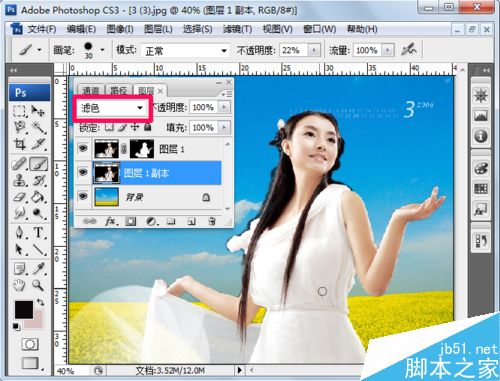500x381 pixels.
Task: Toggle the airbrush button in options bar
Action: [x=409, y=50]
